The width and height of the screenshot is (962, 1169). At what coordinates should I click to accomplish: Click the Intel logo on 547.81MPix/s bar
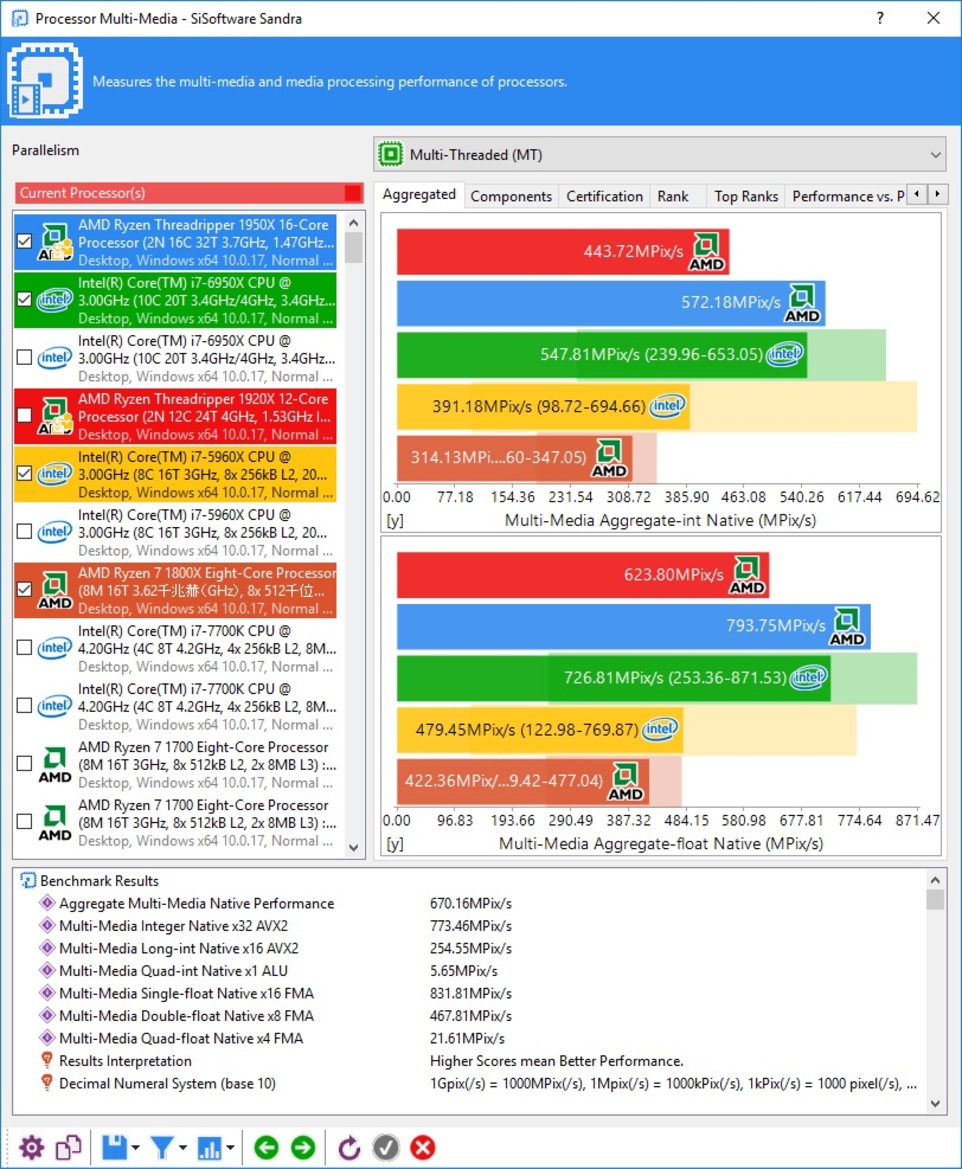[786, 353]
